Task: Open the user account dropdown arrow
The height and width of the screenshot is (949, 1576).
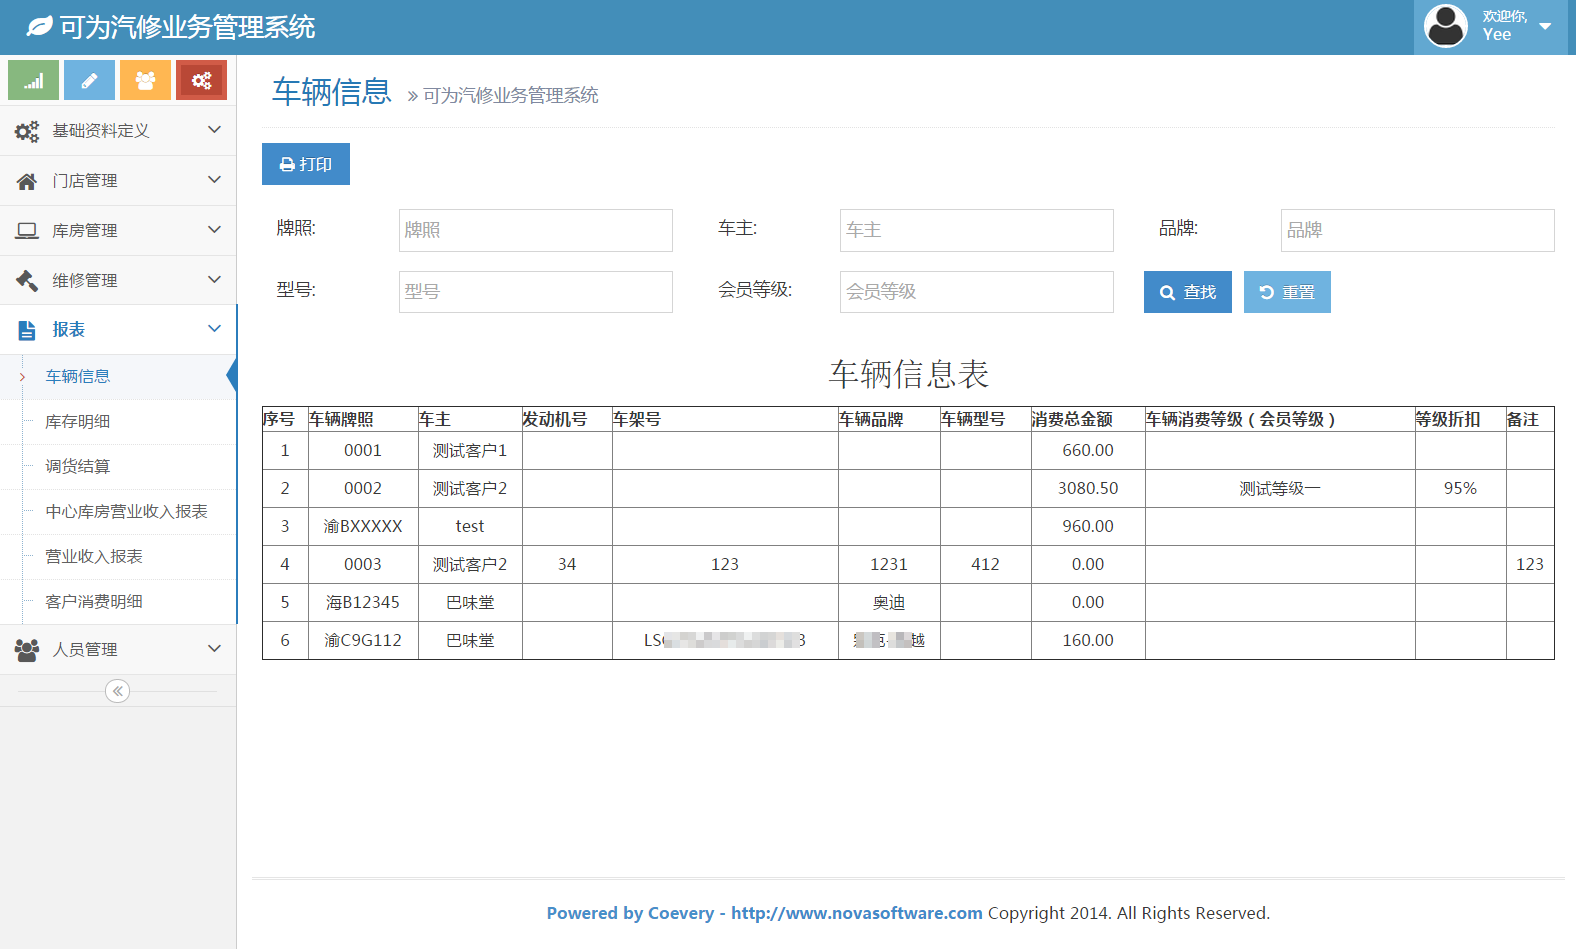Action: pyautogui.click(x=1545, y=26)
